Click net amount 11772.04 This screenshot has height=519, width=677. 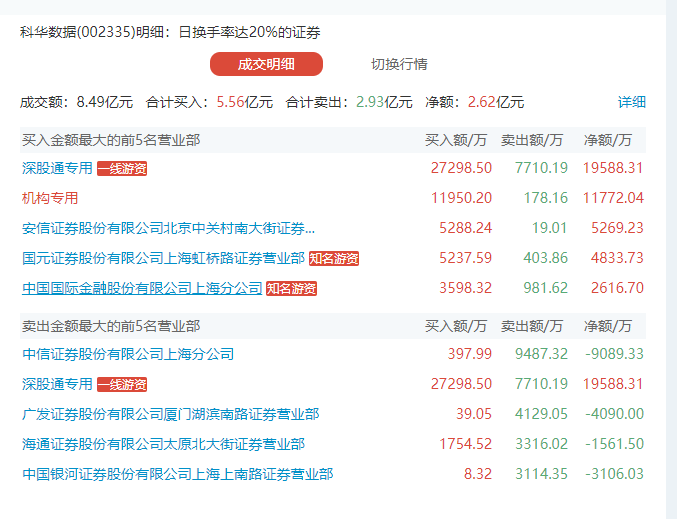pyautogui.click(x=613, y=198)
